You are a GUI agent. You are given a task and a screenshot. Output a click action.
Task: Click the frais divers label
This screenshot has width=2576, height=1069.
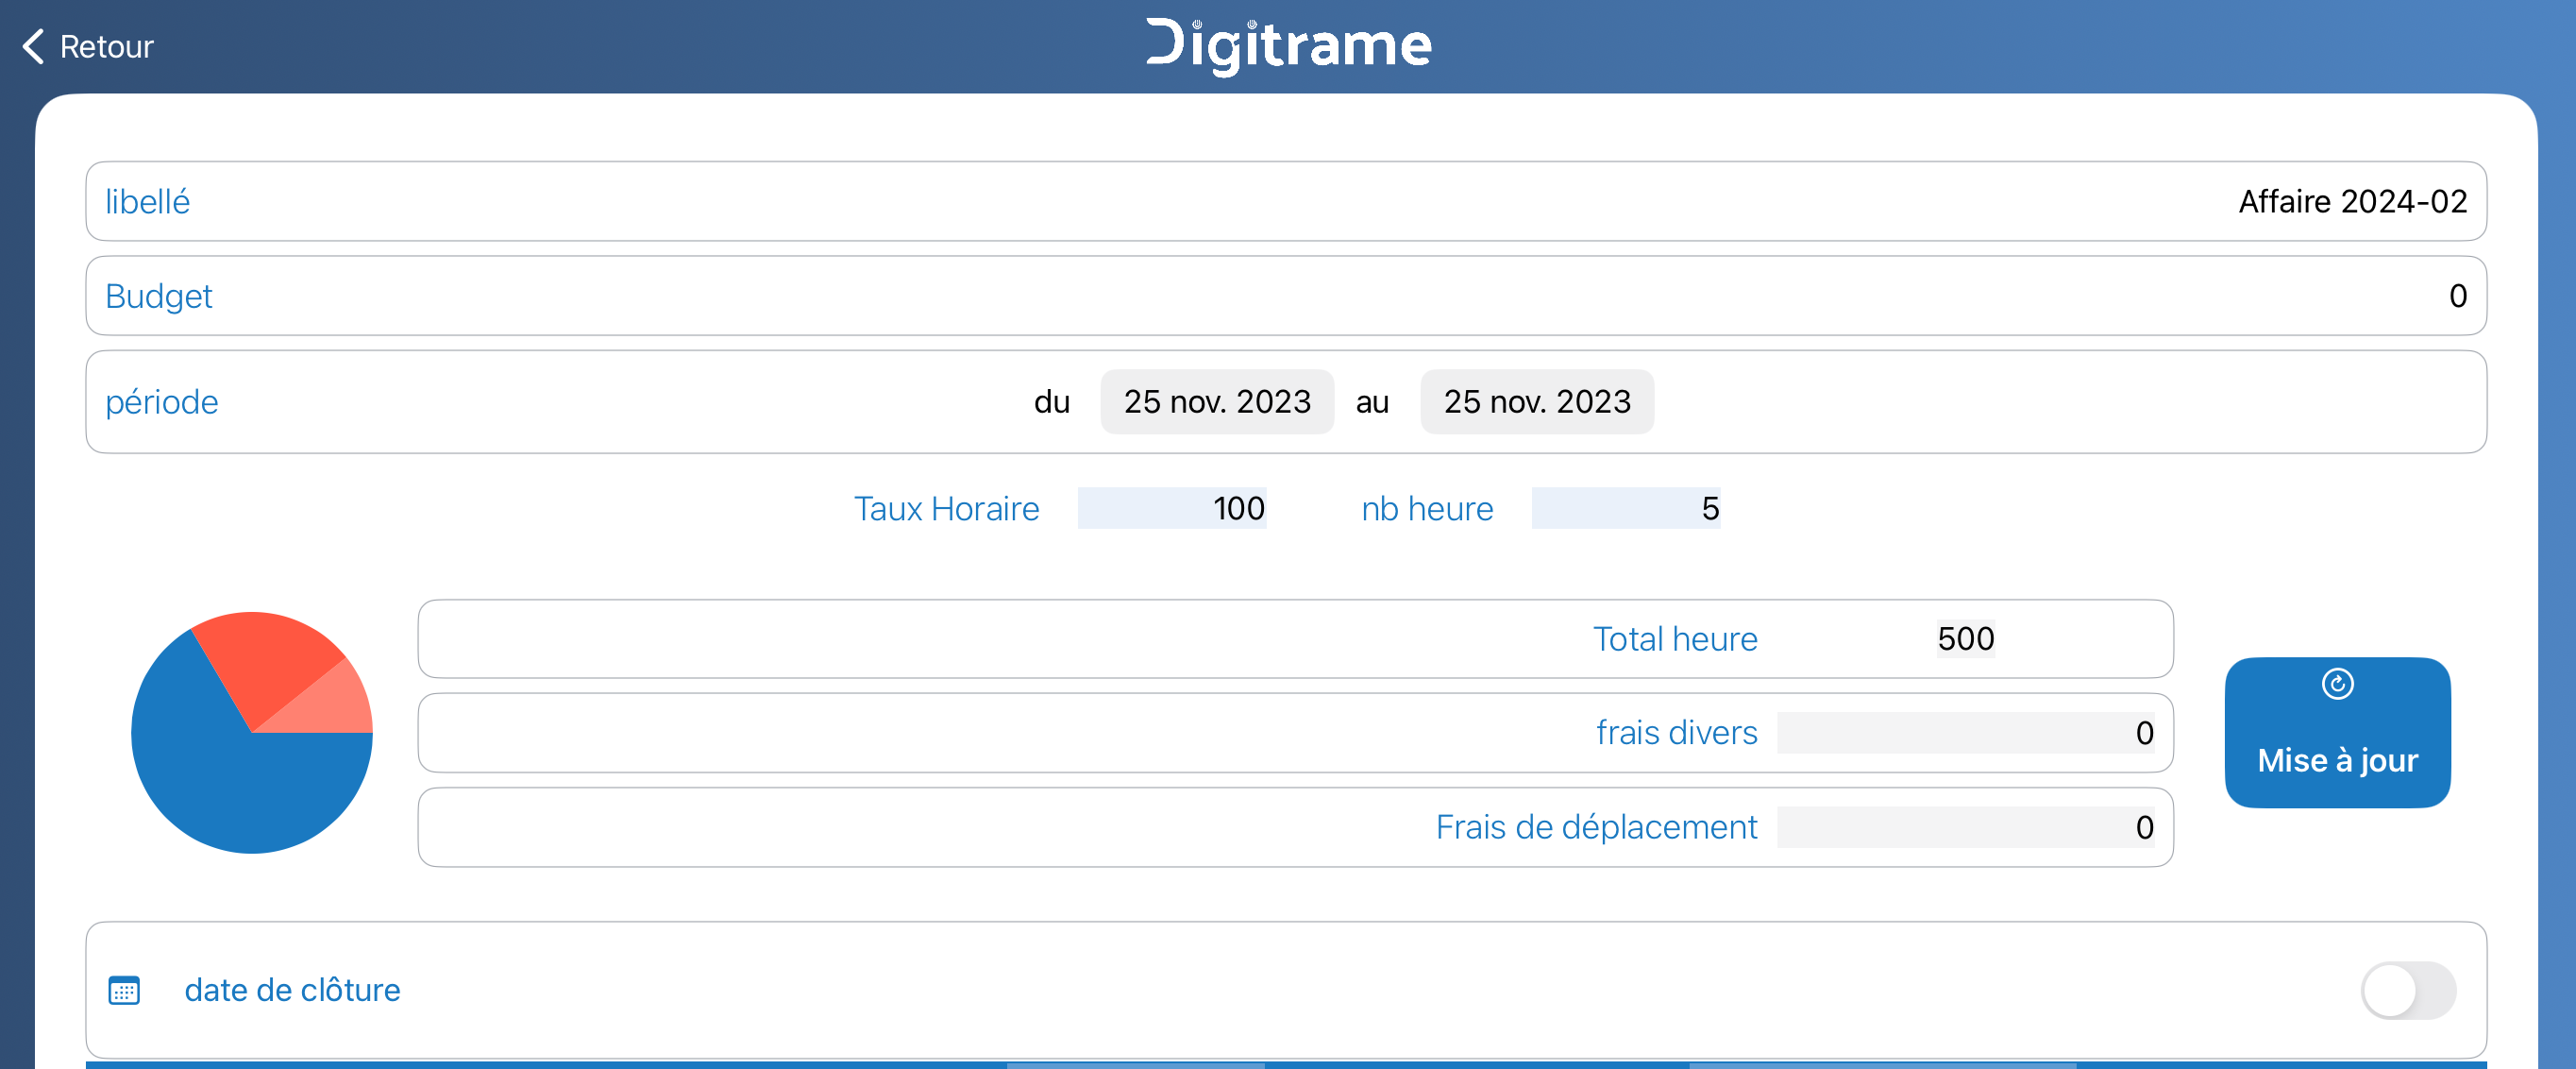[x=1676, y=733]
